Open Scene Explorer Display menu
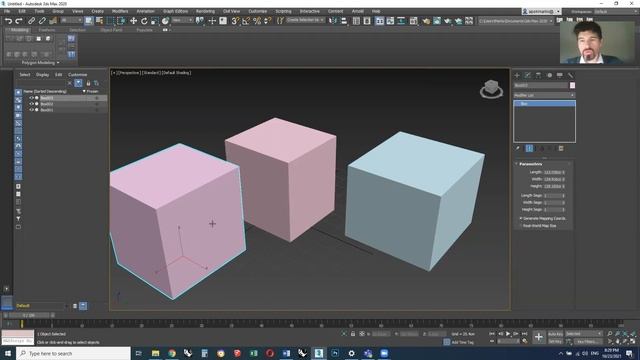The width and height of the screenshot is (640, 360). click(42, 75)
